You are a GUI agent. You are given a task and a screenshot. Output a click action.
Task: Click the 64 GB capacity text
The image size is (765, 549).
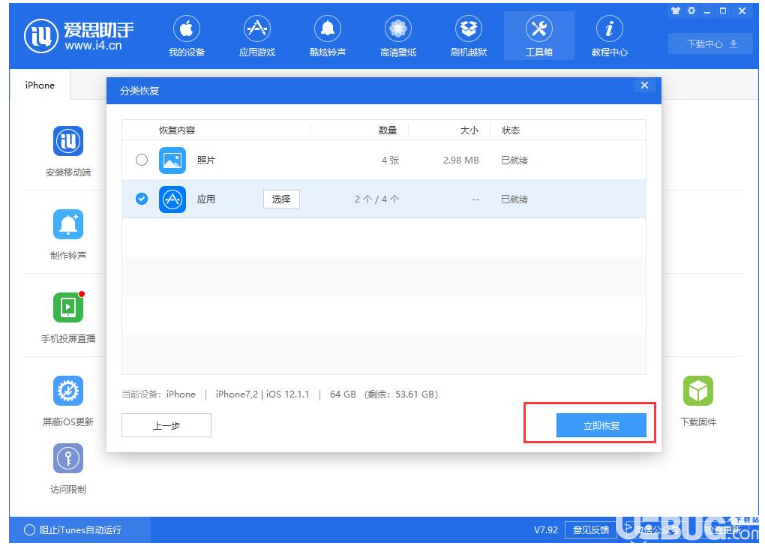343,394
